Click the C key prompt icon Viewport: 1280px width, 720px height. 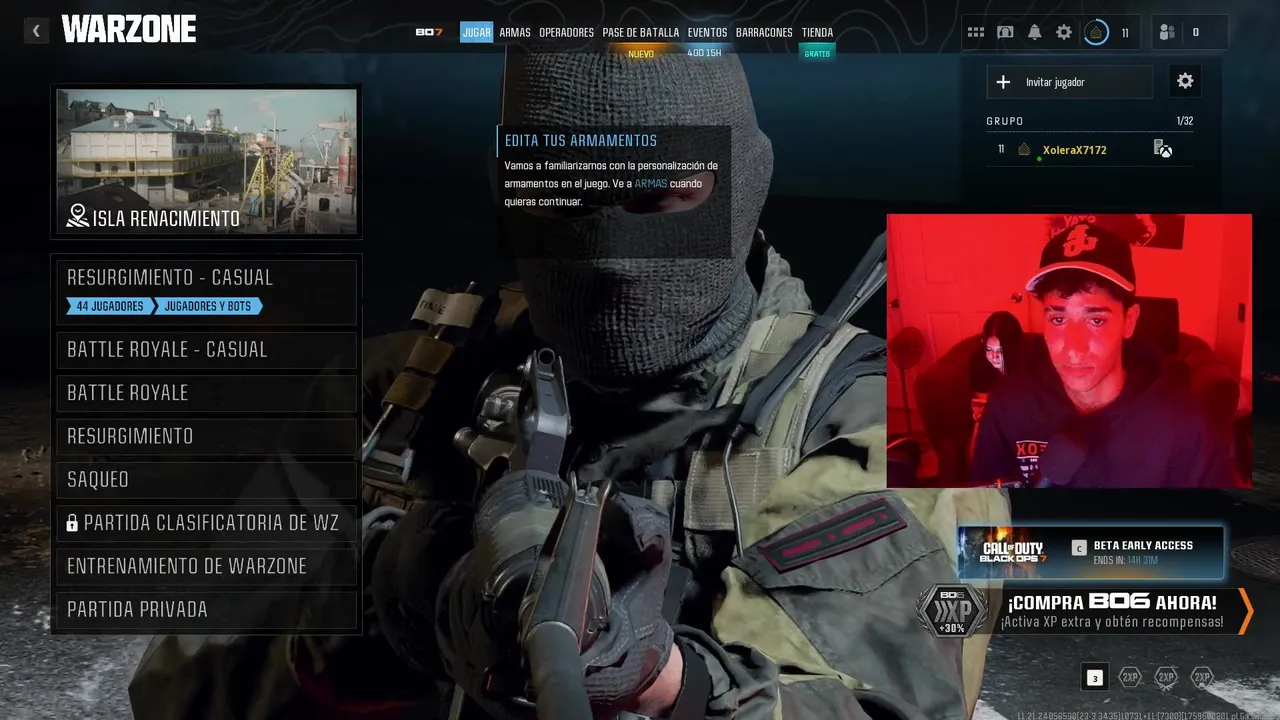[x=1079, y=547]
